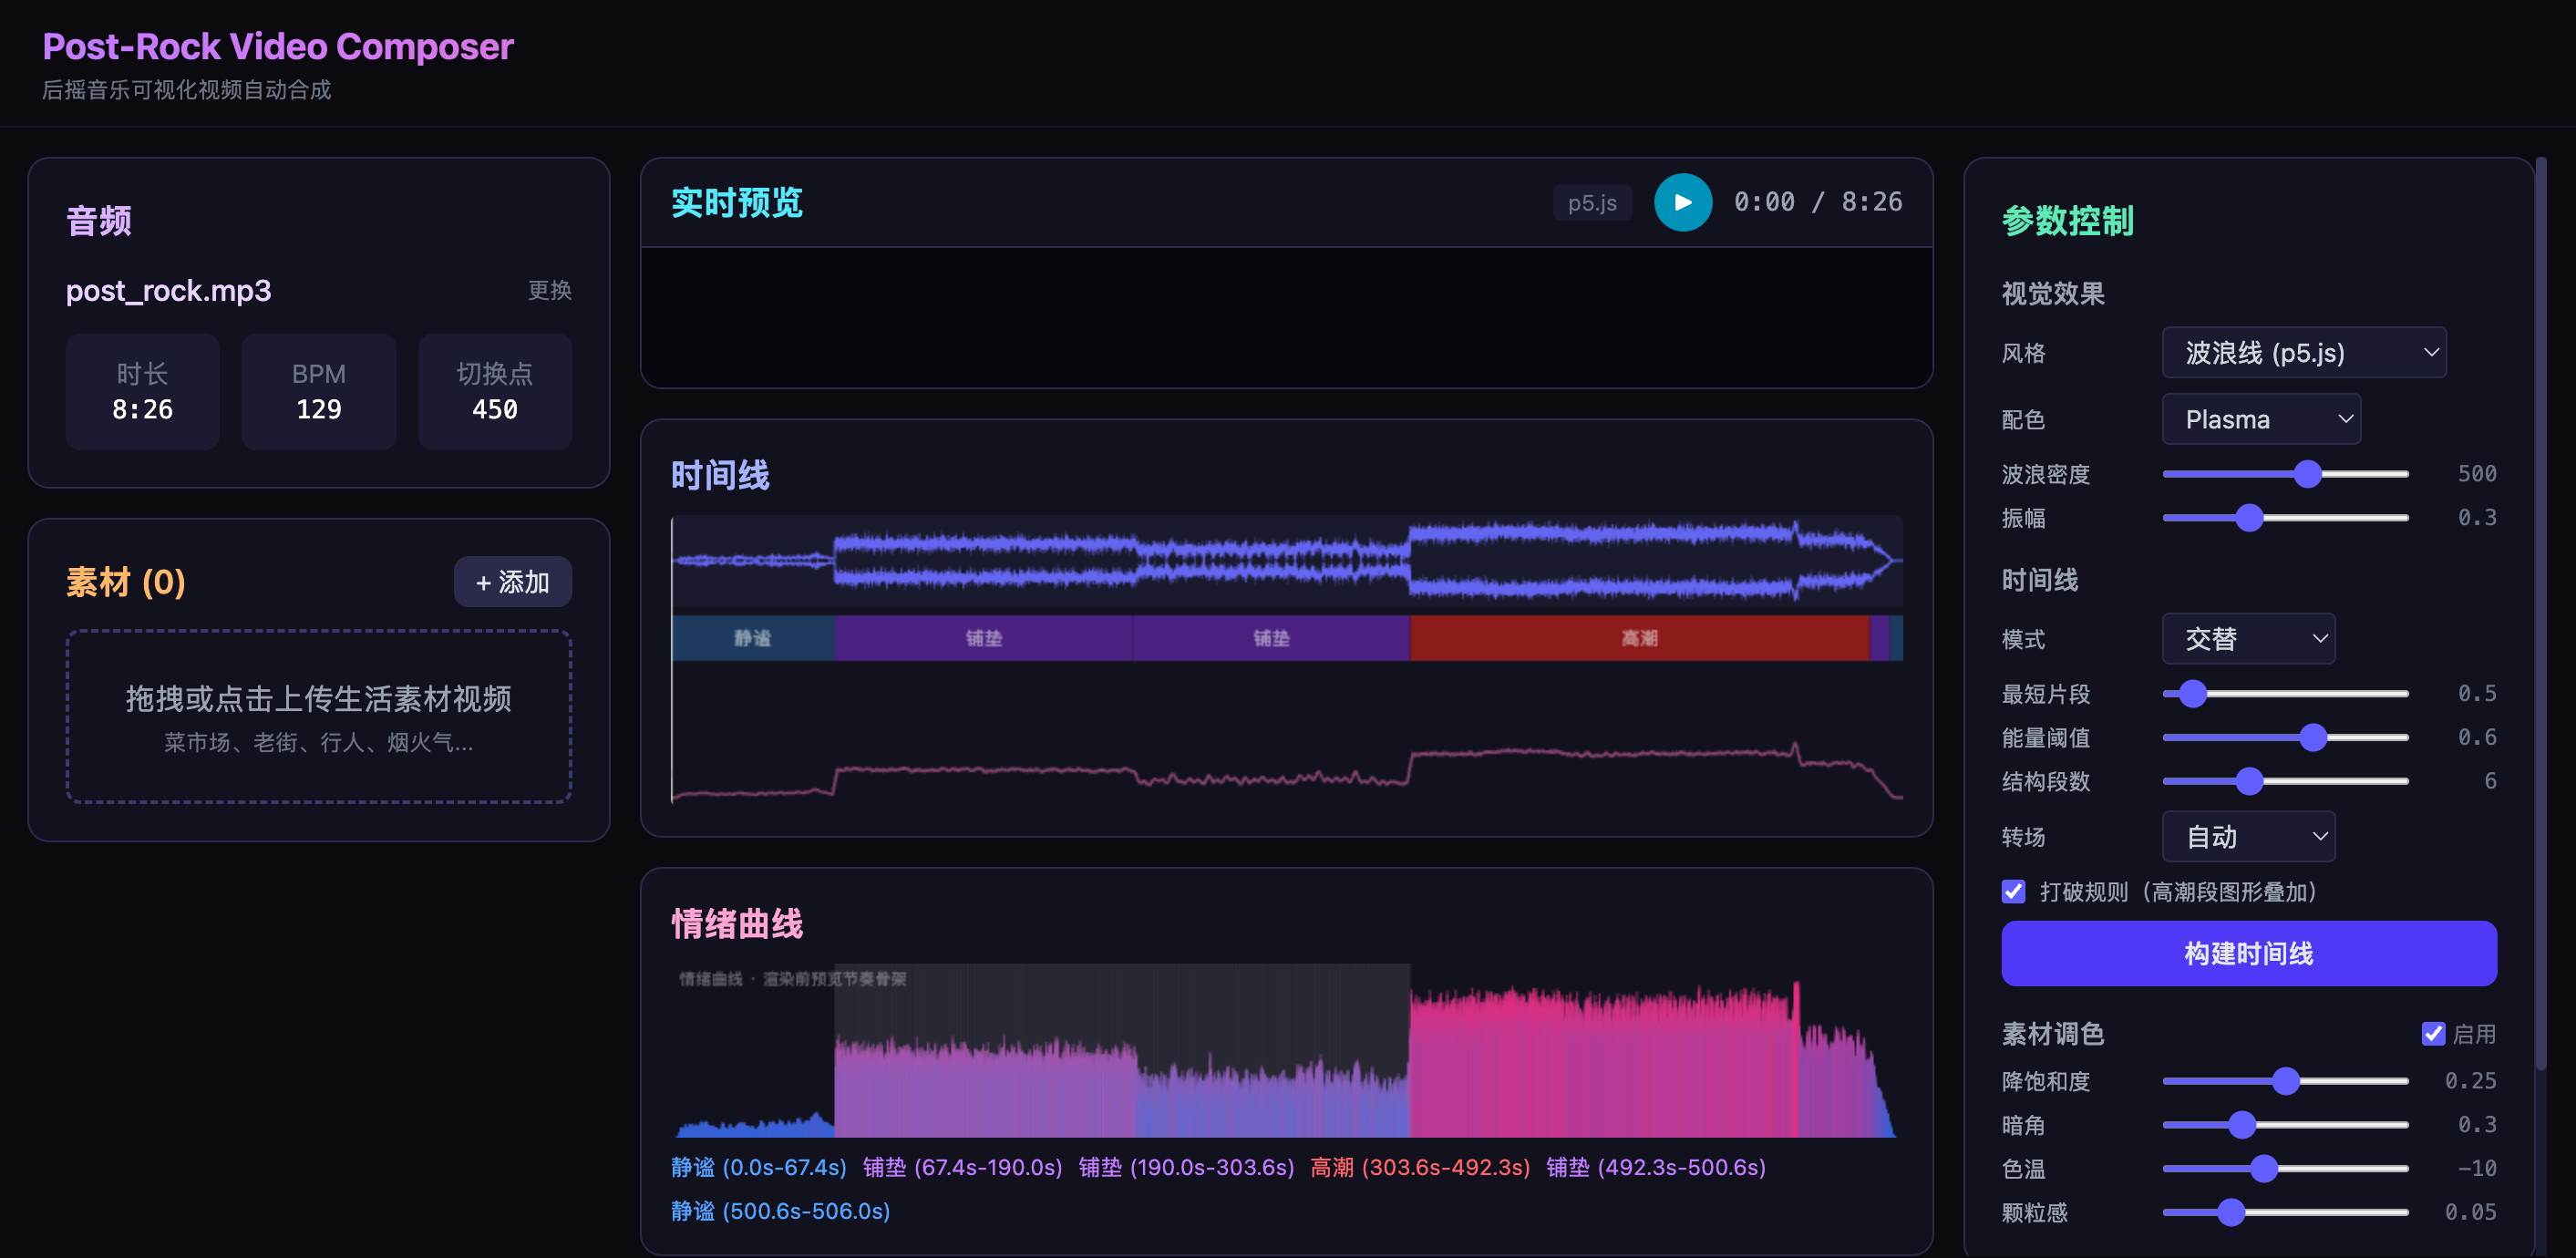Open the 配色 Plasma dropdown

(x=2260, y=419)
